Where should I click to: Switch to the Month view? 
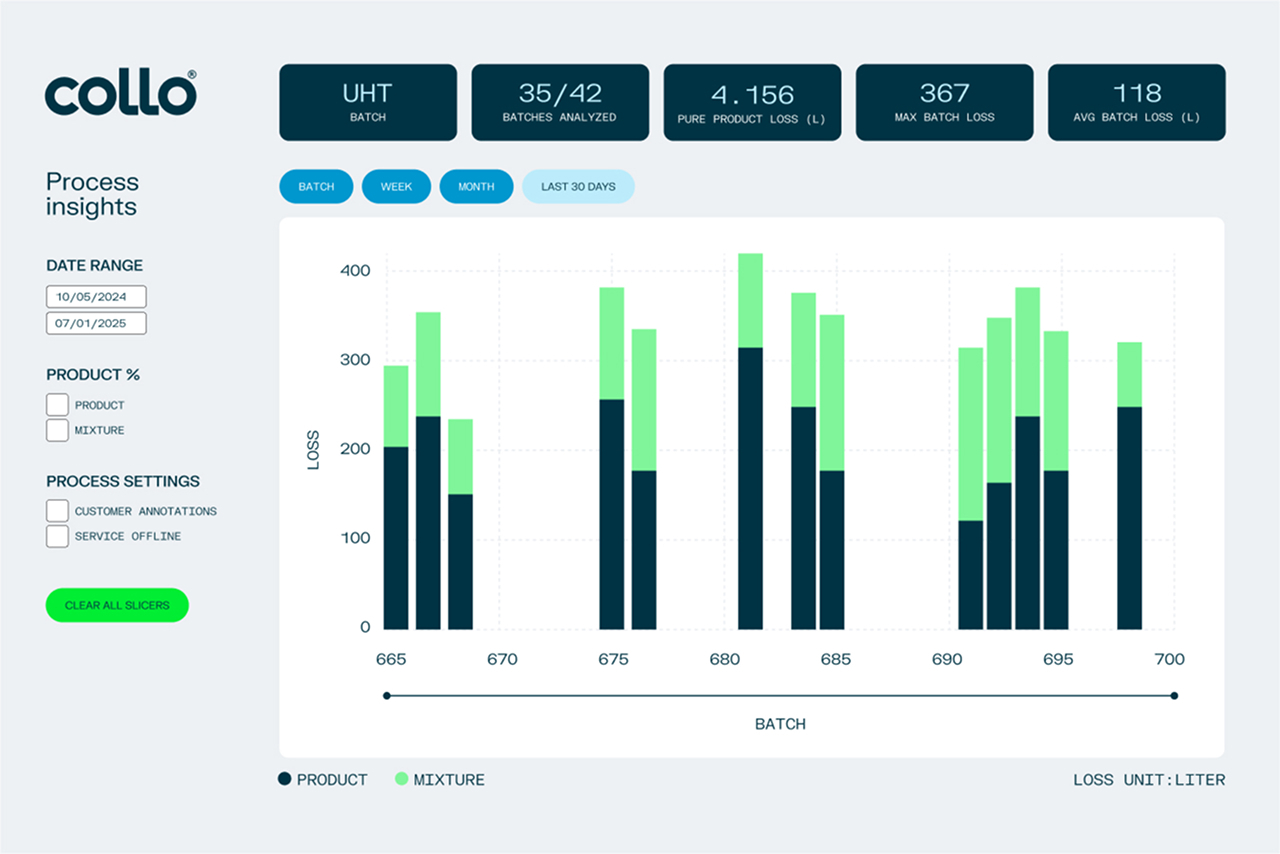pos(476,186)
